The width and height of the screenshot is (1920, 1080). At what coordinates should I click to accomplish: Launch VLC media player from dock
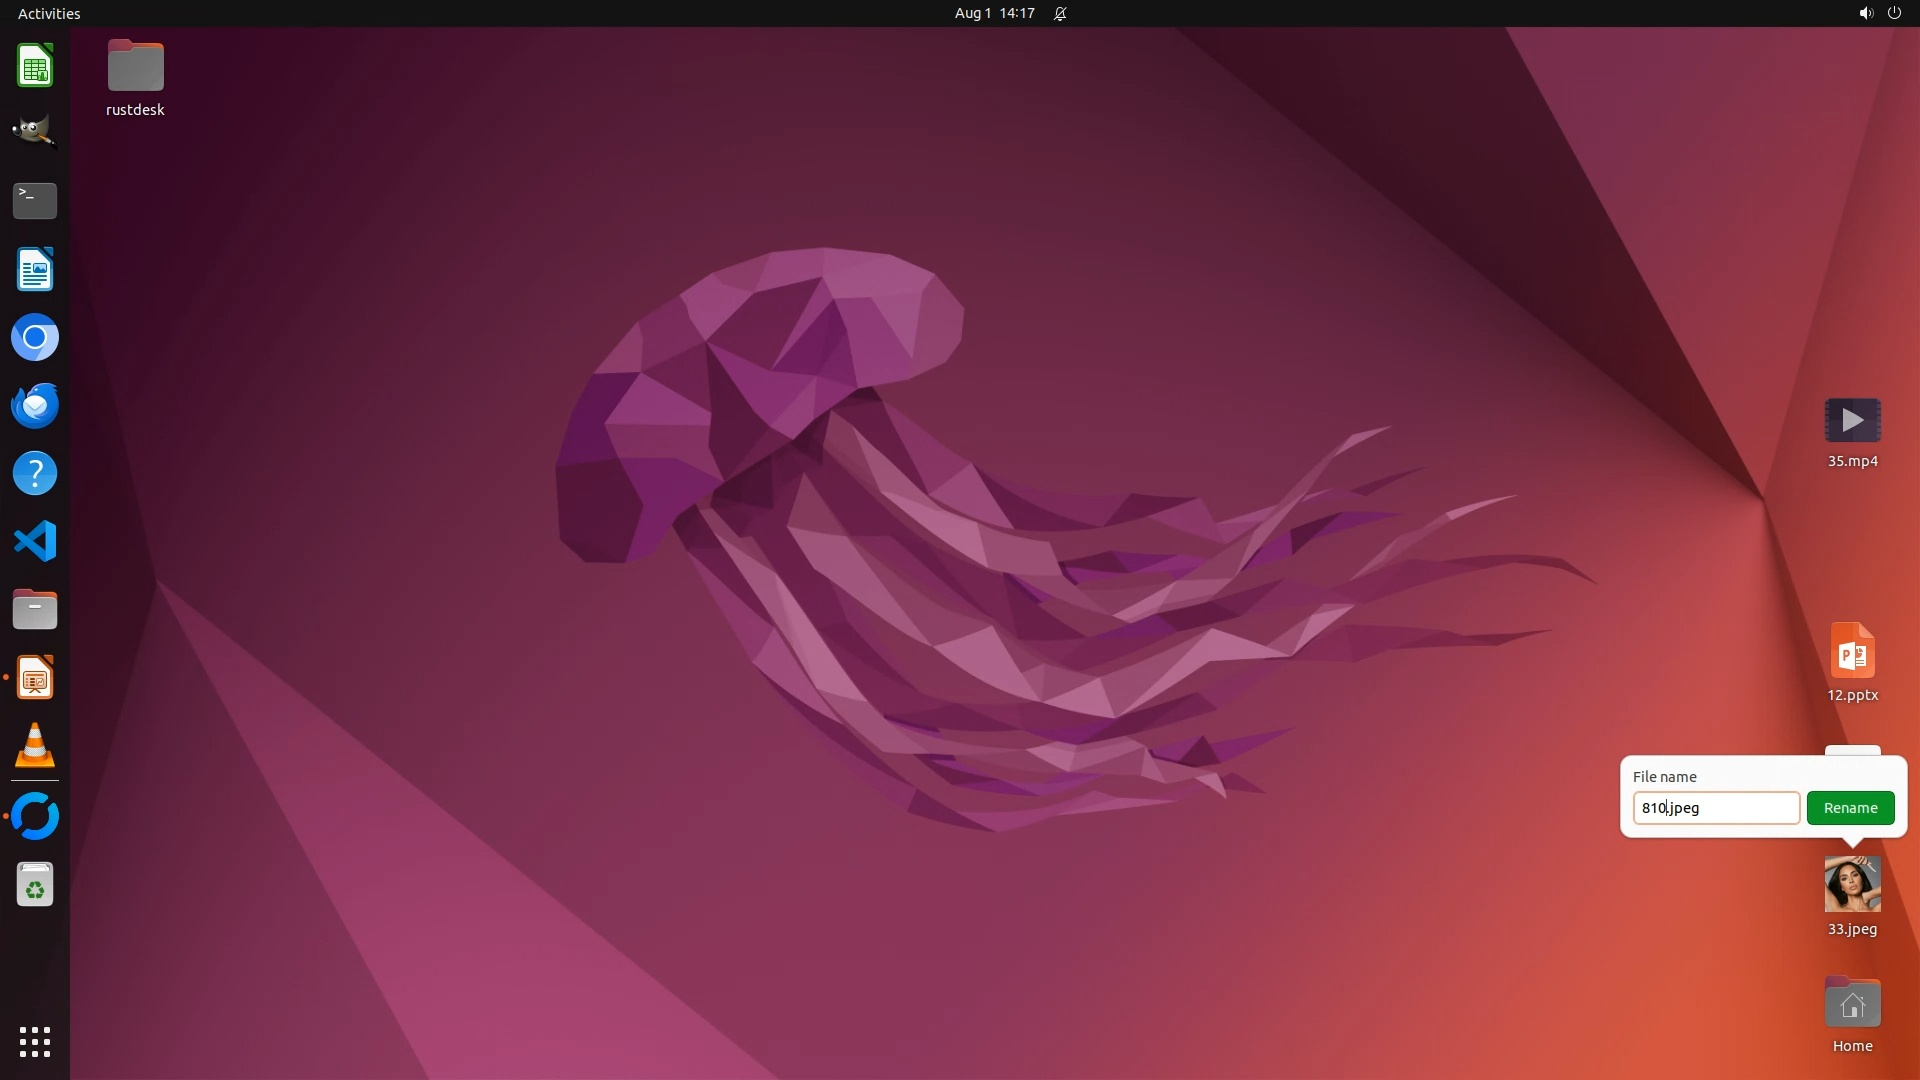click(x=35, y=745)
